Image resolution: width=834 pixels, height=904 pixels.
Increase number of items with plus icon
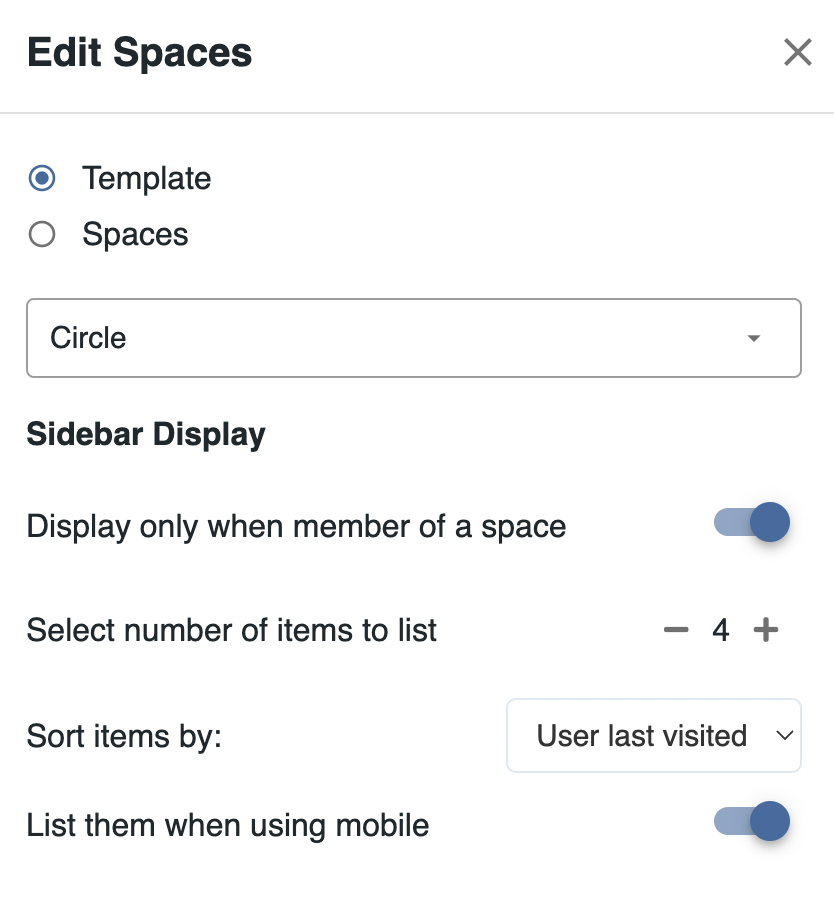point(765,630)
